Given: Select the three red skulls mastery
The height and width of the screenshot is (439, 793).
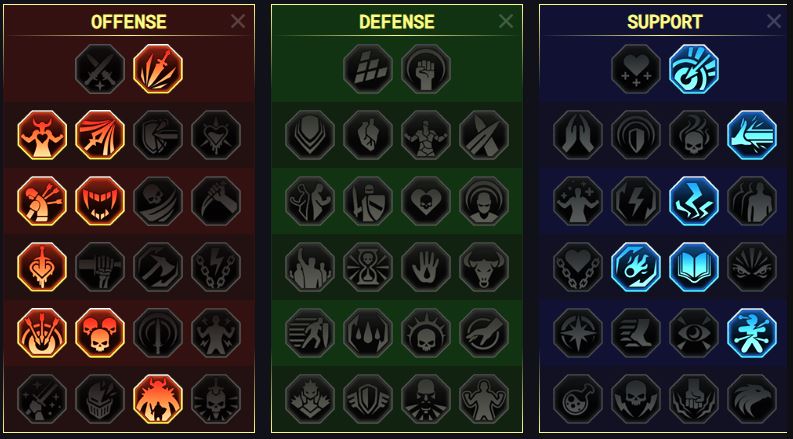Looking at the screenshot, I should coord(100,333).
